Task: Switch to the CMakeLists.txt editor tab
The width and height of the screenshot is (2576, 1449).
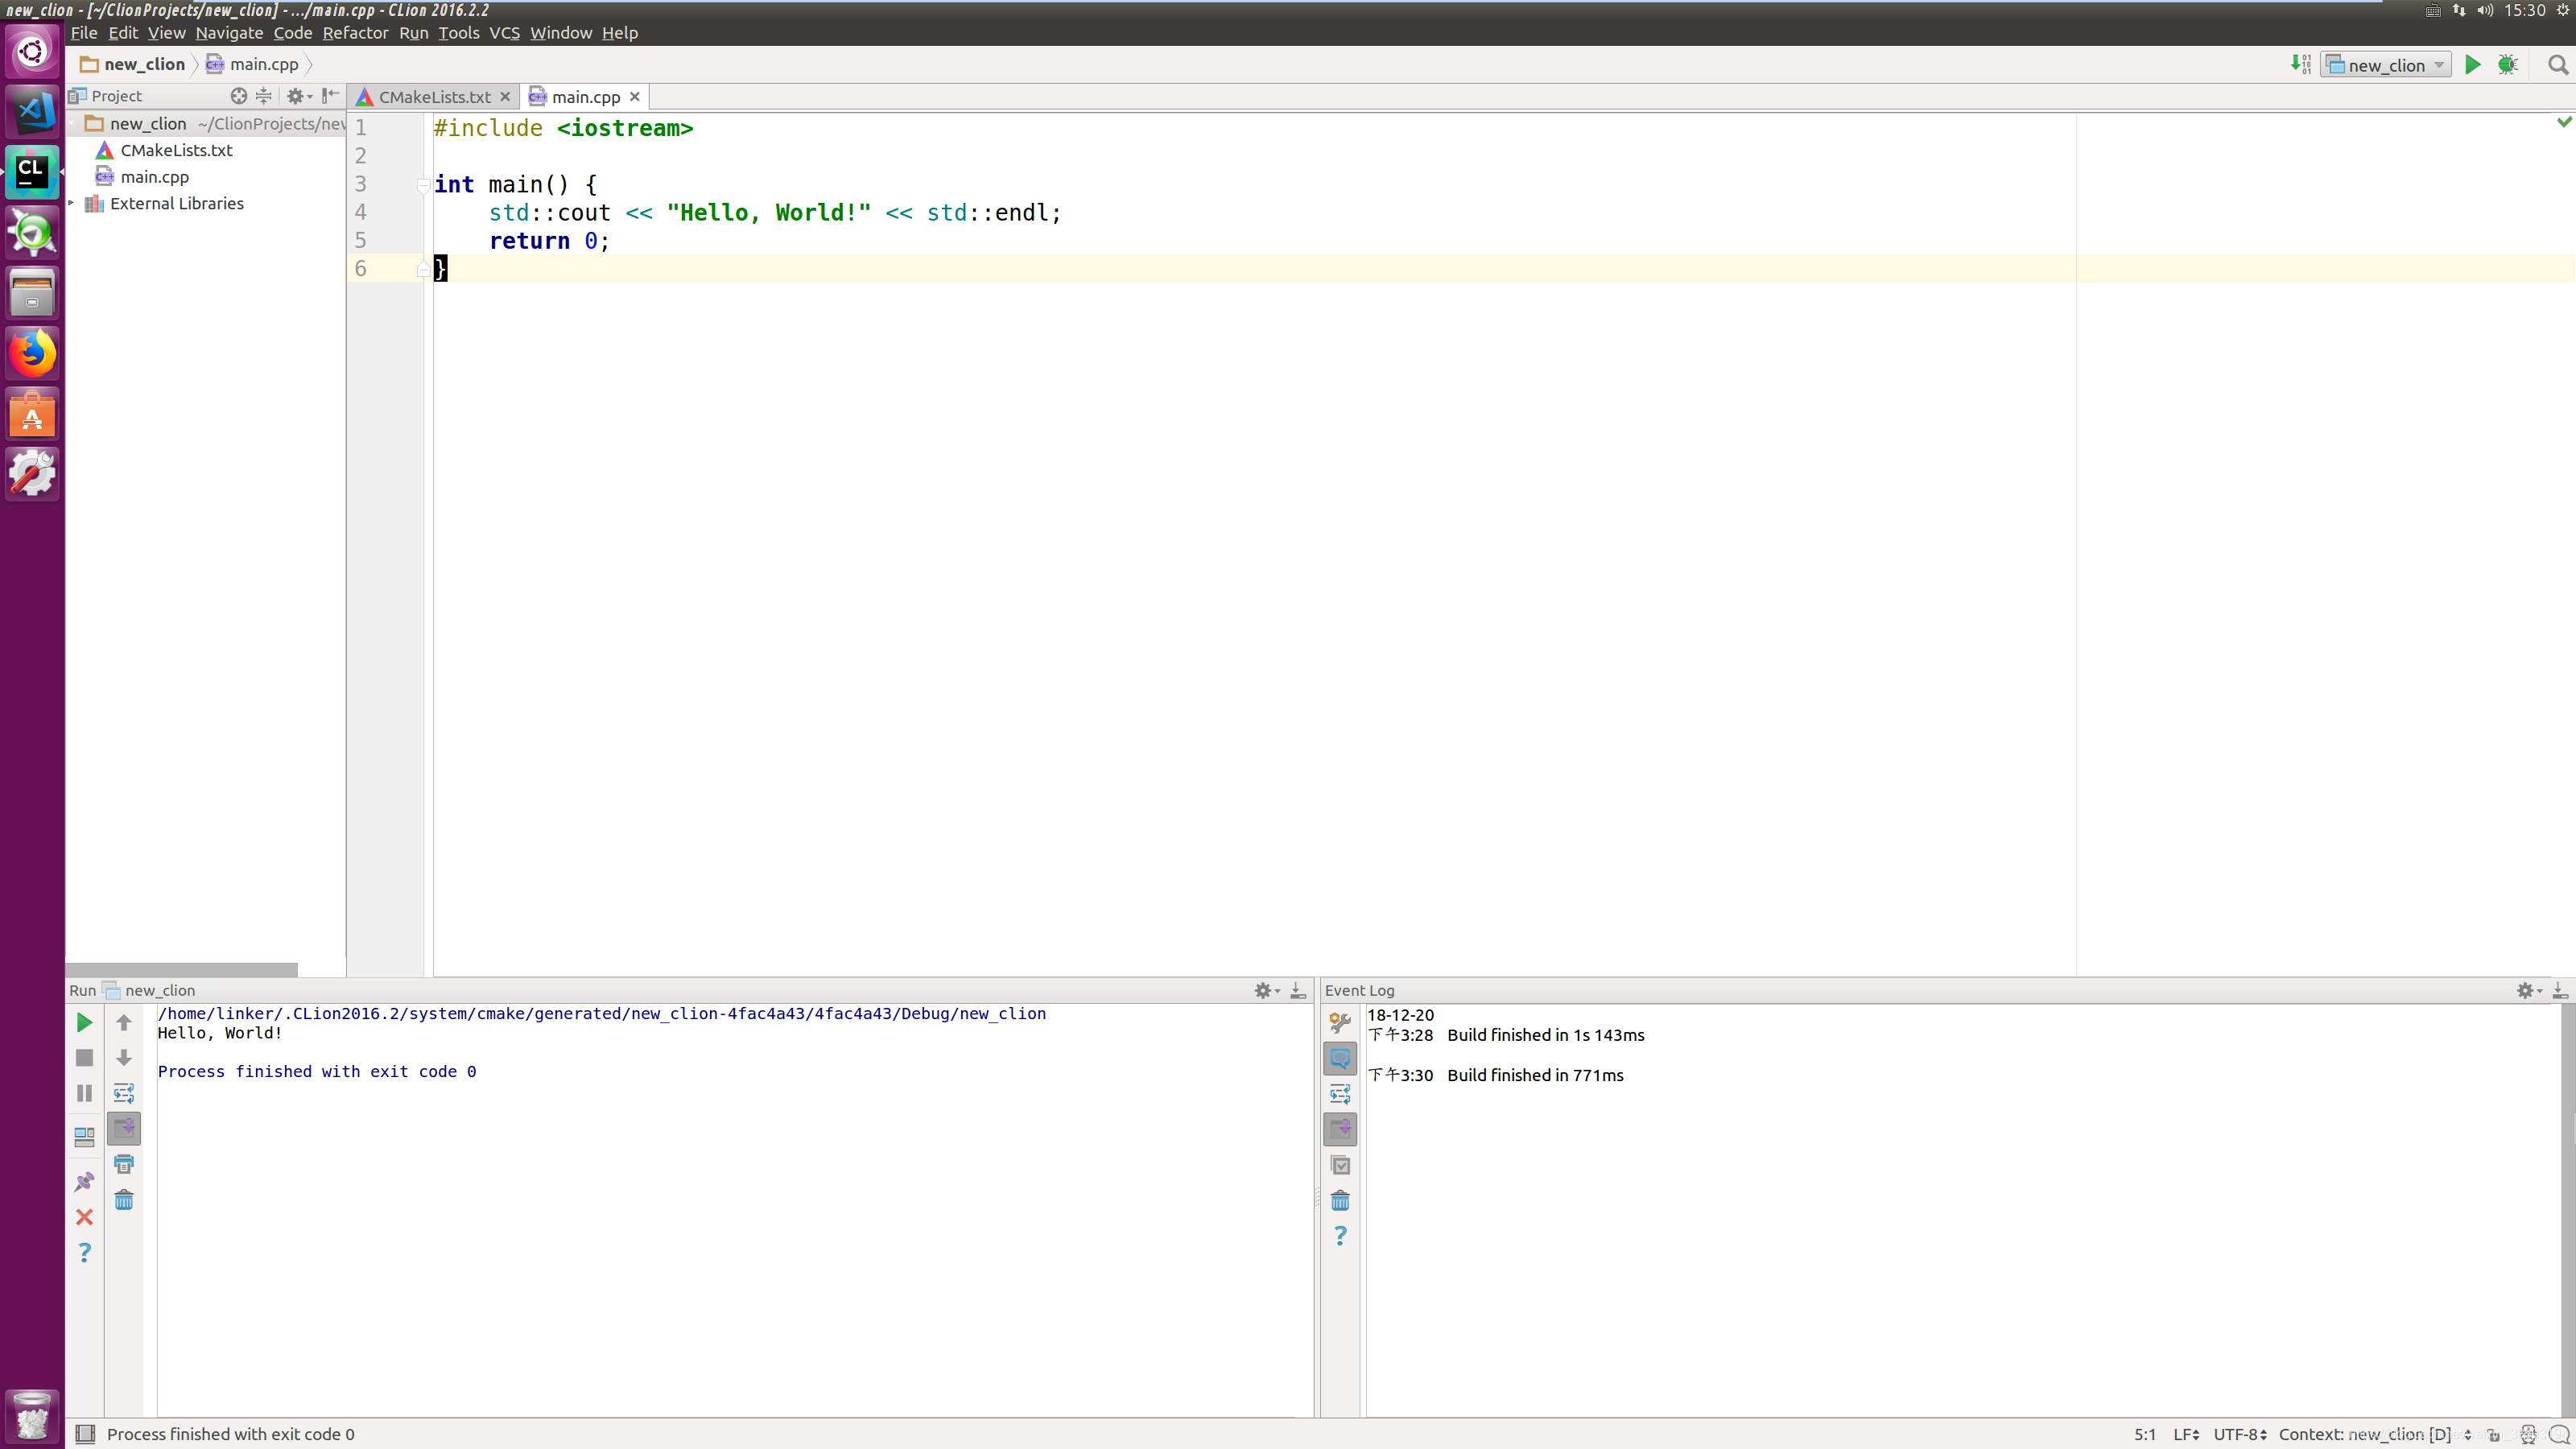Action: point(434,97)
